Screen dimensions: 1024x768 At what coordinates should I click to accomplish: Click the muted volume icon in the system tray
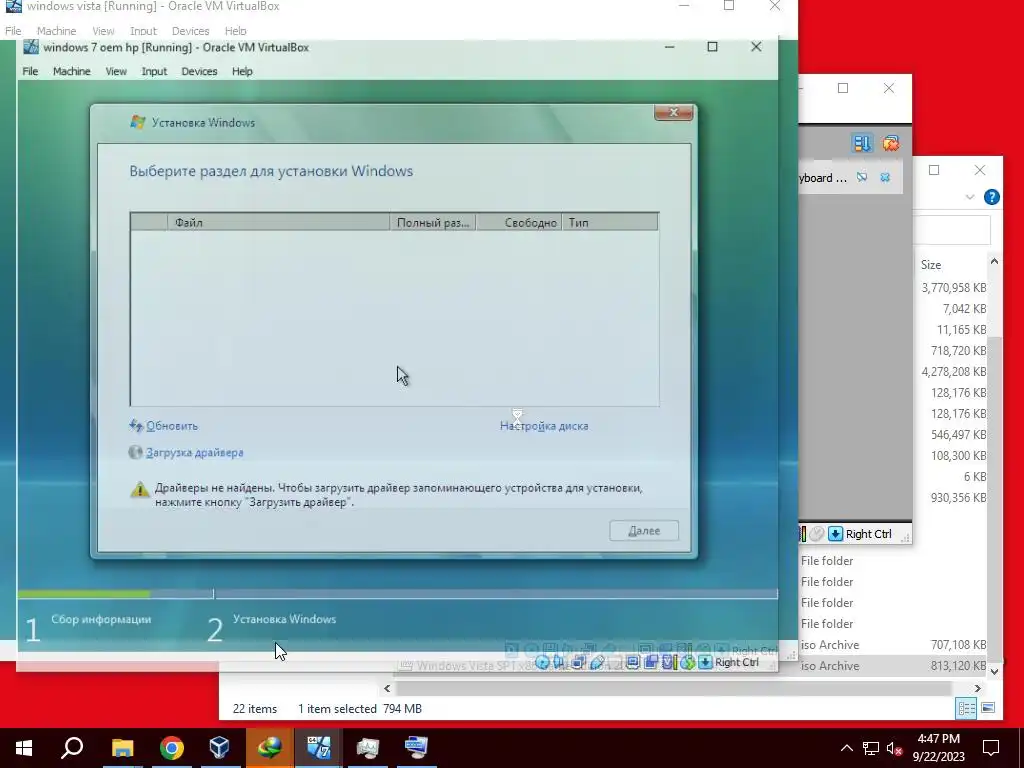point(895,748)
